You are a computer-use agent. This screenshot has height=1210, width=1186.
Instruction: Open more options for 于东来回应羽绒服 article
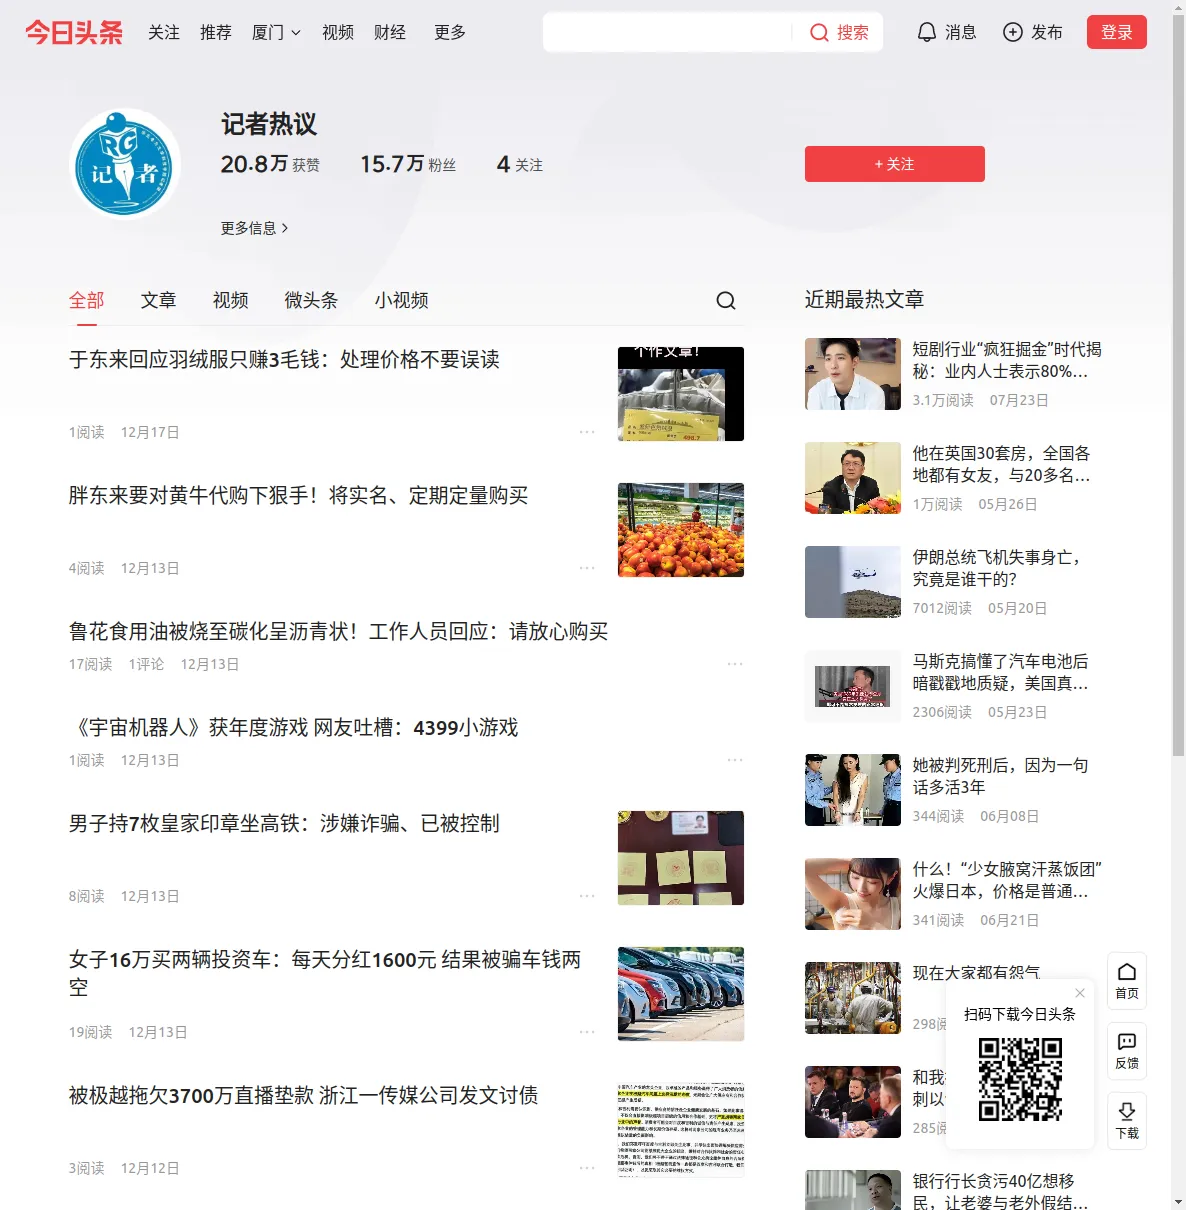(587, 432)
